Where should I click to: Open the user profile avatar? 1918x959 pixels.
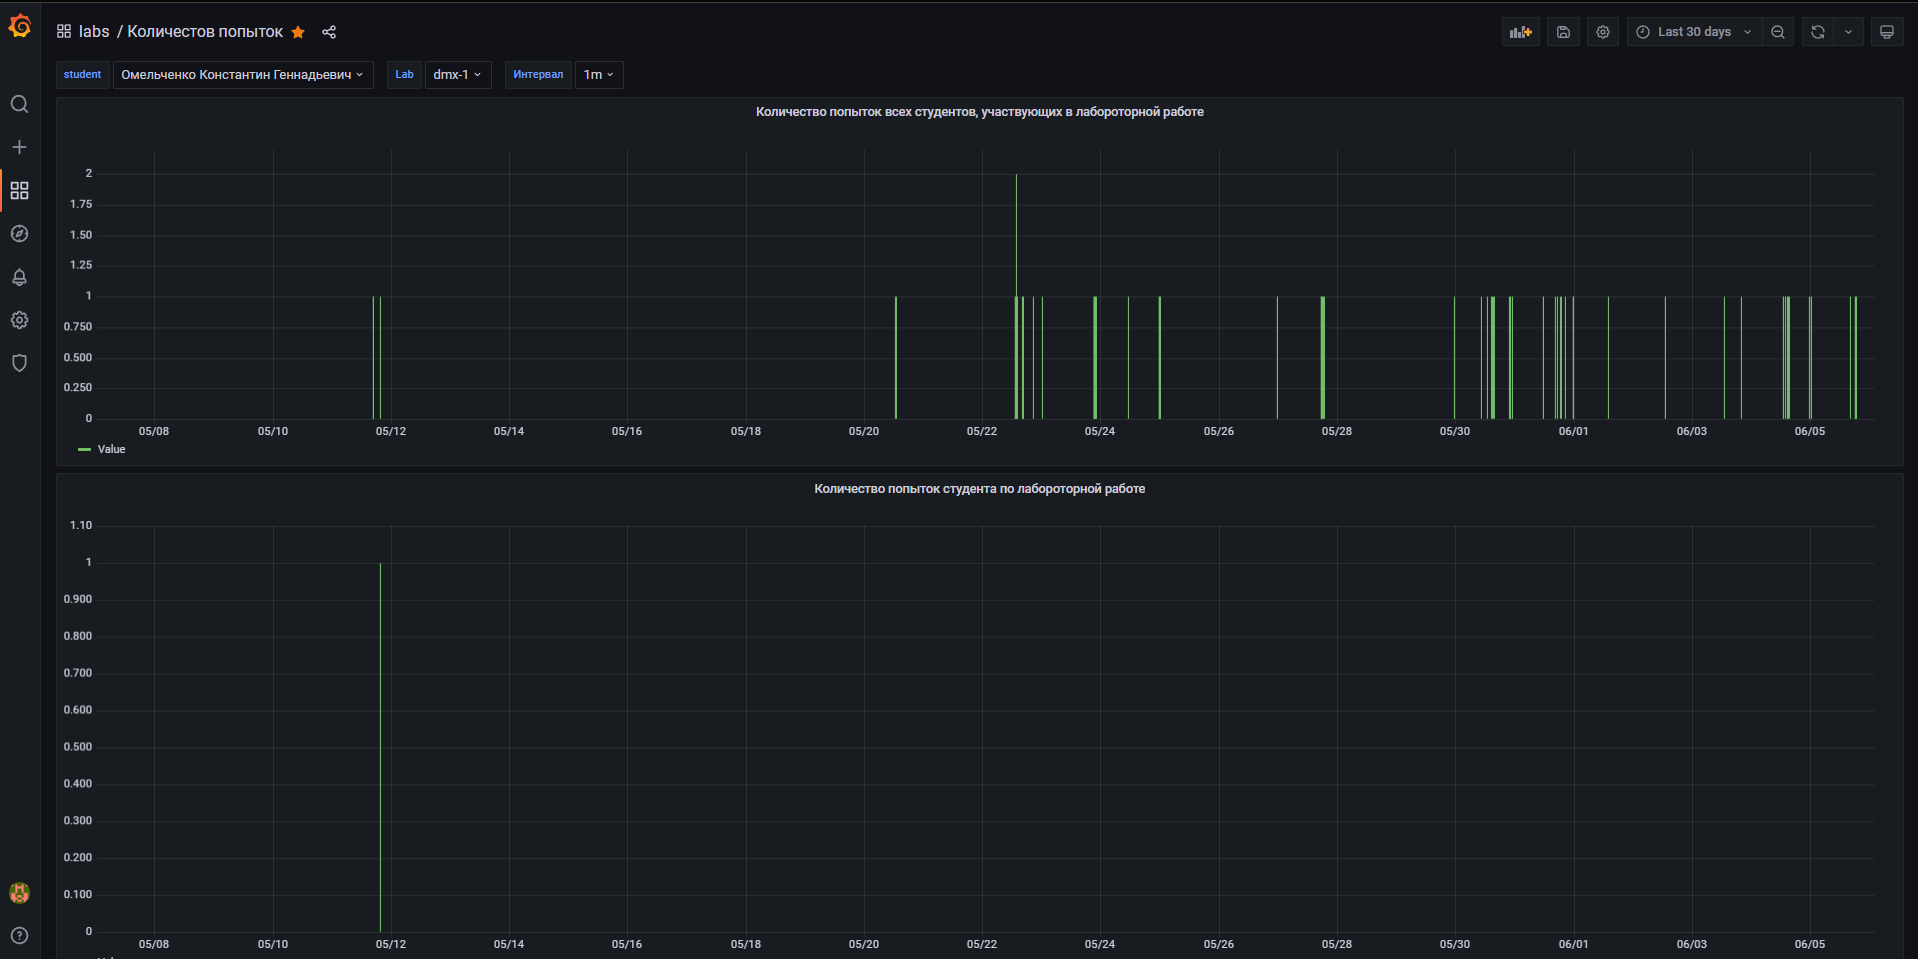19,893
